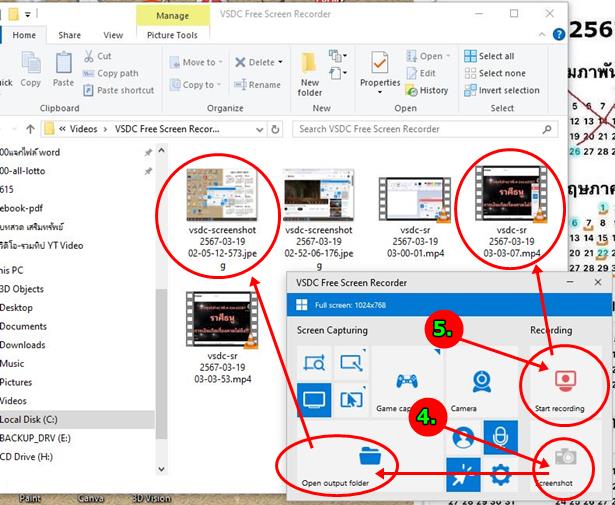This screenshot has width=615, height=505.
Task: Open New item dropdown in ribbon
Action: tap(338, 56)
